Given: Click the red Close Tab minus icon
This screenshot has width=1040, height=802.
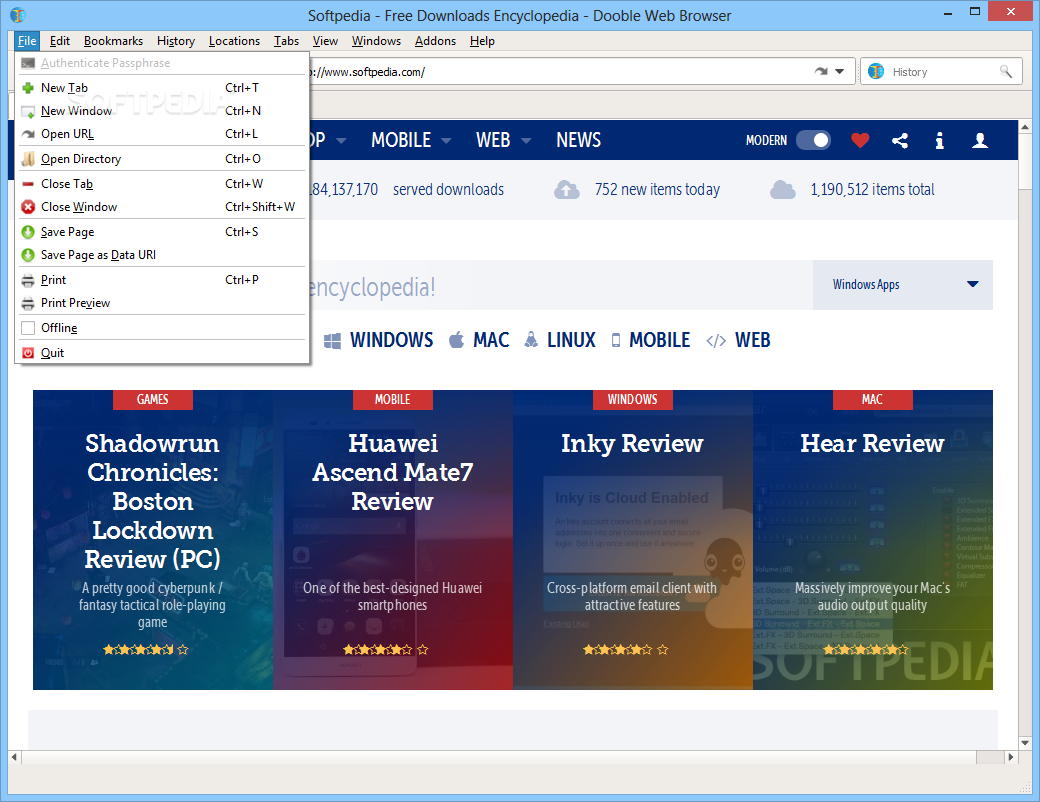Looking at the screenshot, I should [28, 184].
